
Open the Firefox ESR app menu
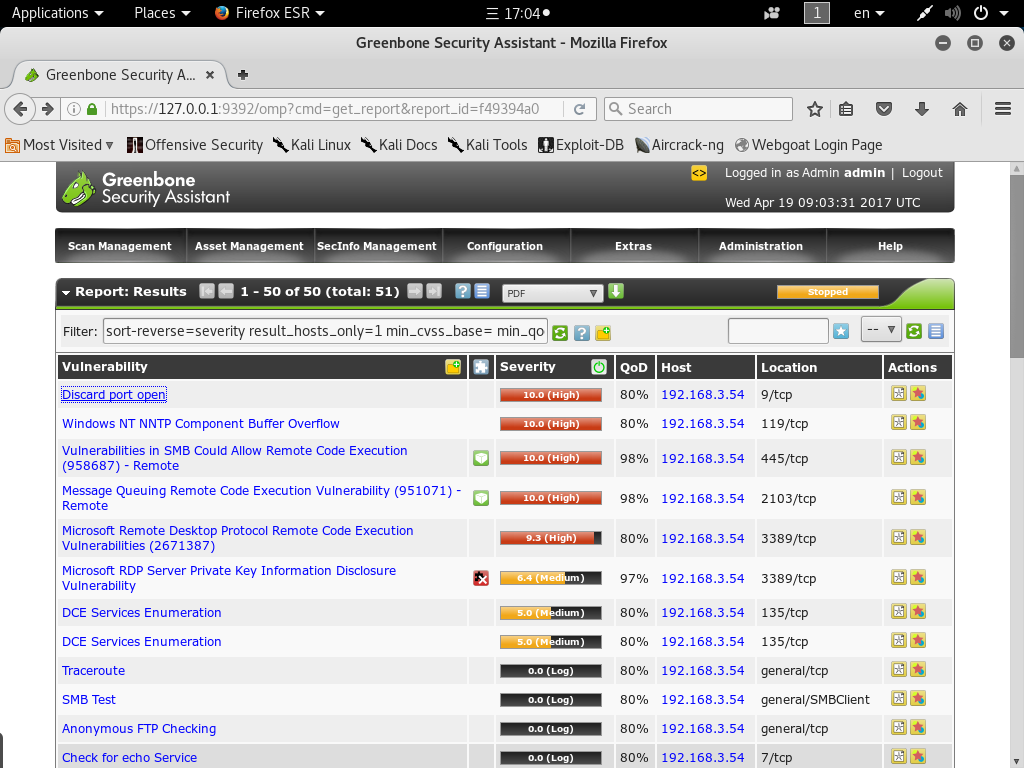tap(270, 13)
